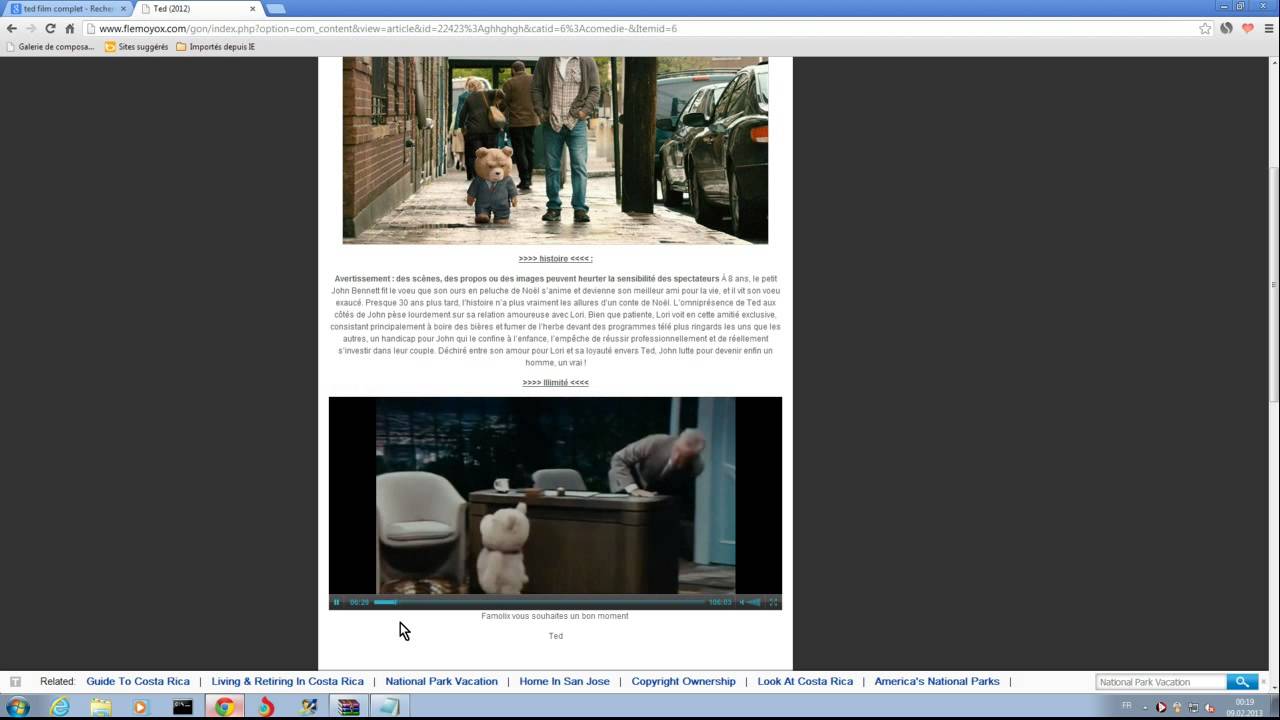Open 'Guide To Costa Rica' related link
This screenshot has width=1280, height=720.
coord(138,681)
